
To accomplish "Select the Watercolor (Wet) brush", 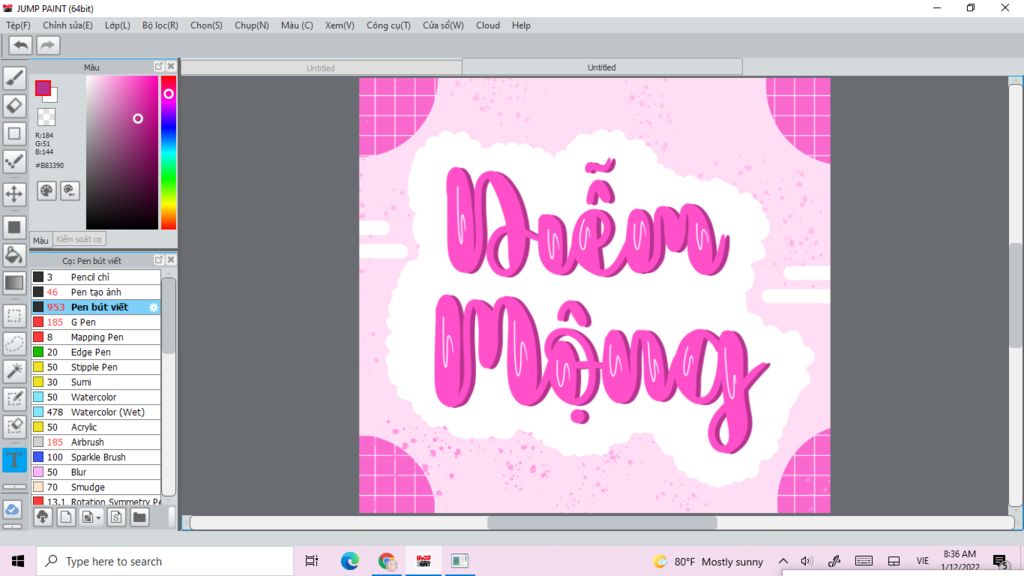I will pyautogui.click(x=96, y=412).
